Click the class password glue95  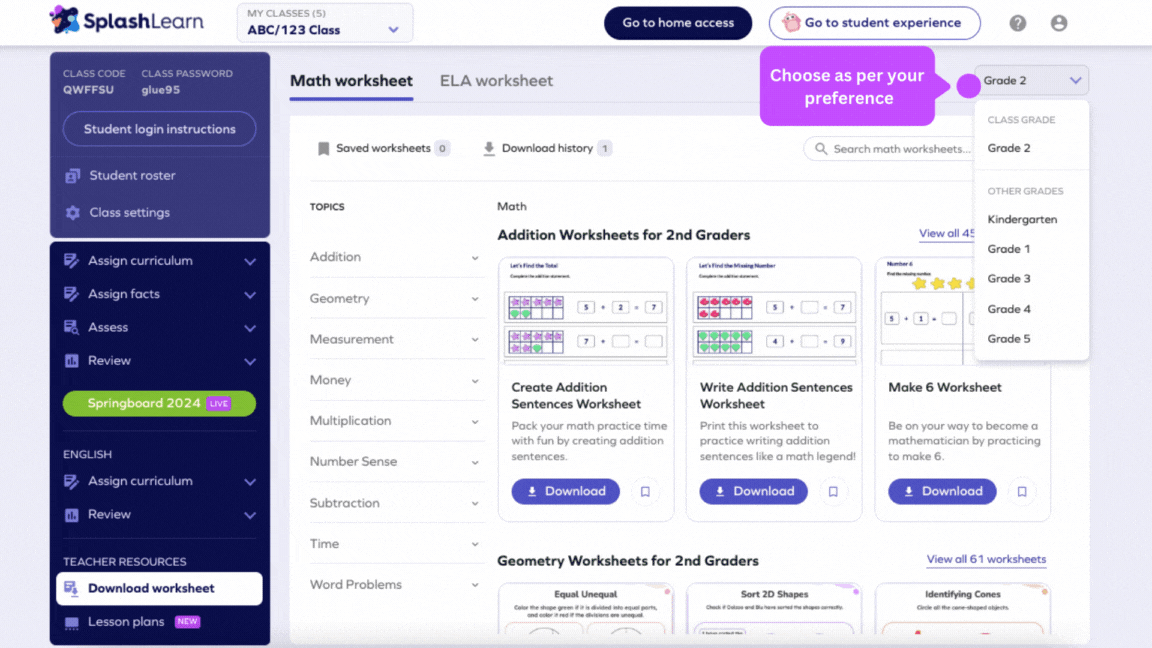coord(161,90)
